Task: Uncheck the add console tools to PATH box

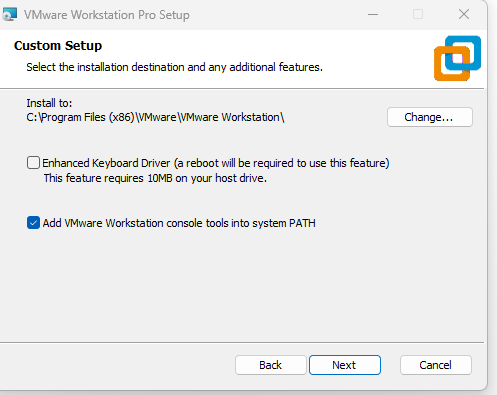Action: click(x=33, y=223)
